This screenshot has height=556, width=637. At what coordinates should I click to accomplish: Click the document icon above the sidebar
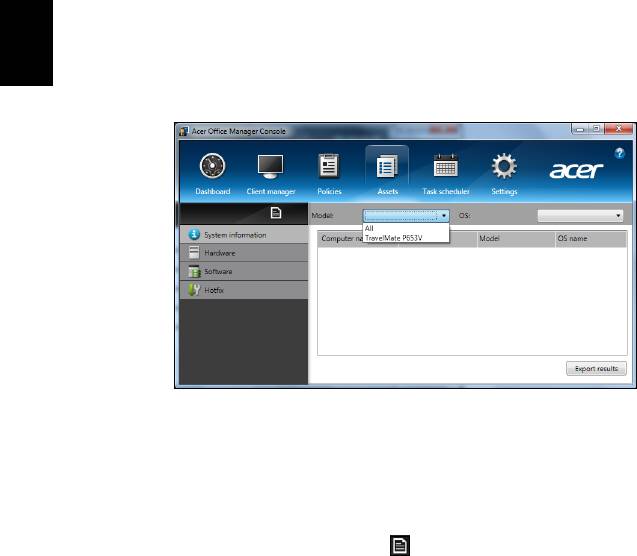click(x=277, y=213)
